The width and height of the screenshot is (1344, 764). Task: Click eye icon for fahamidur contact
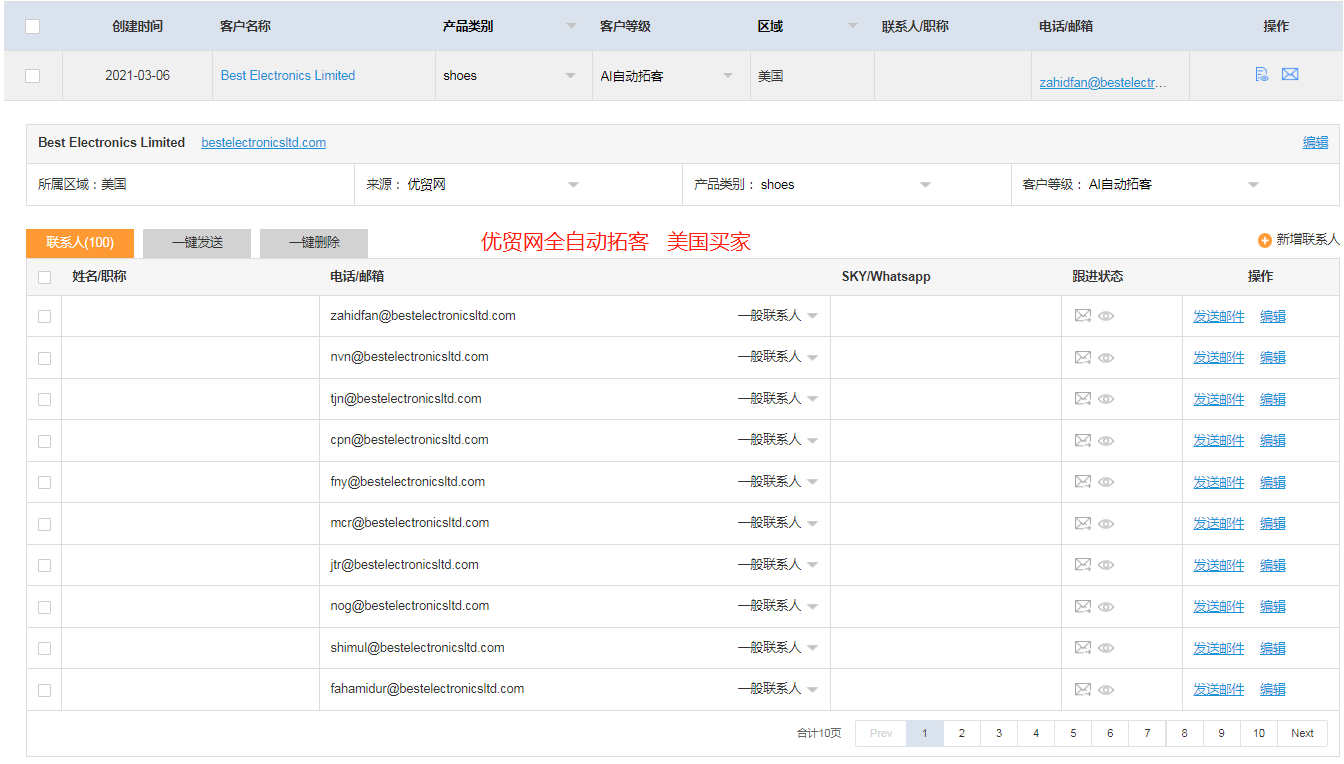1106,689
